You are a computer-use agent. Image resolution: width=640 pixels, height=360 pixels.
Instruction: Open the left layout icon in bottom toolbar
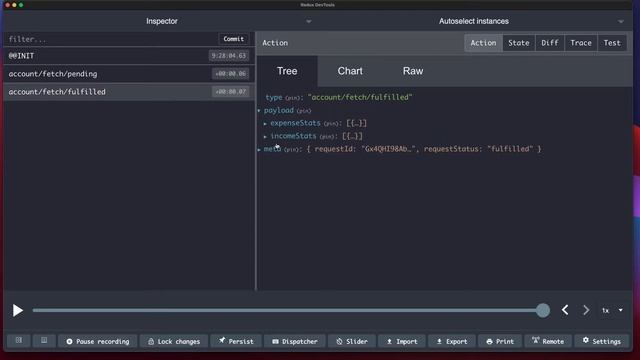click(x=19, y=340)
